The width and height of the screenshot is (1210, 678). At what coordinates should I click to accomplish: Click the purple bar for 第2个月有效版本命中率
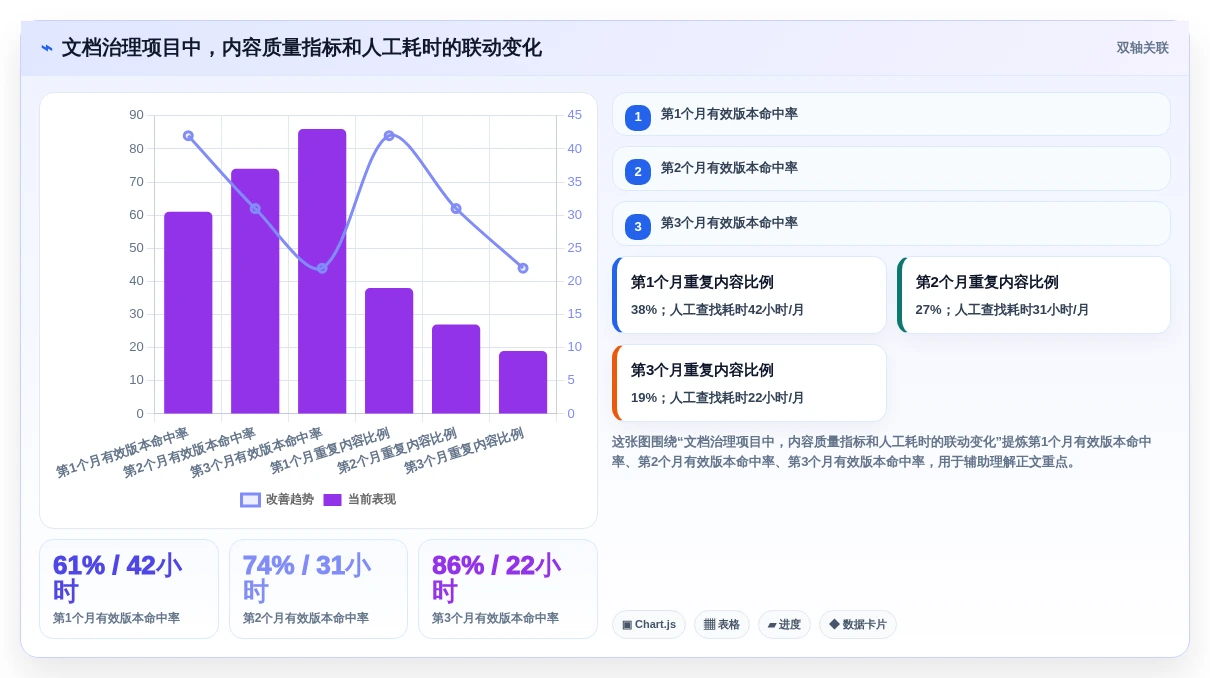(255, 291)
